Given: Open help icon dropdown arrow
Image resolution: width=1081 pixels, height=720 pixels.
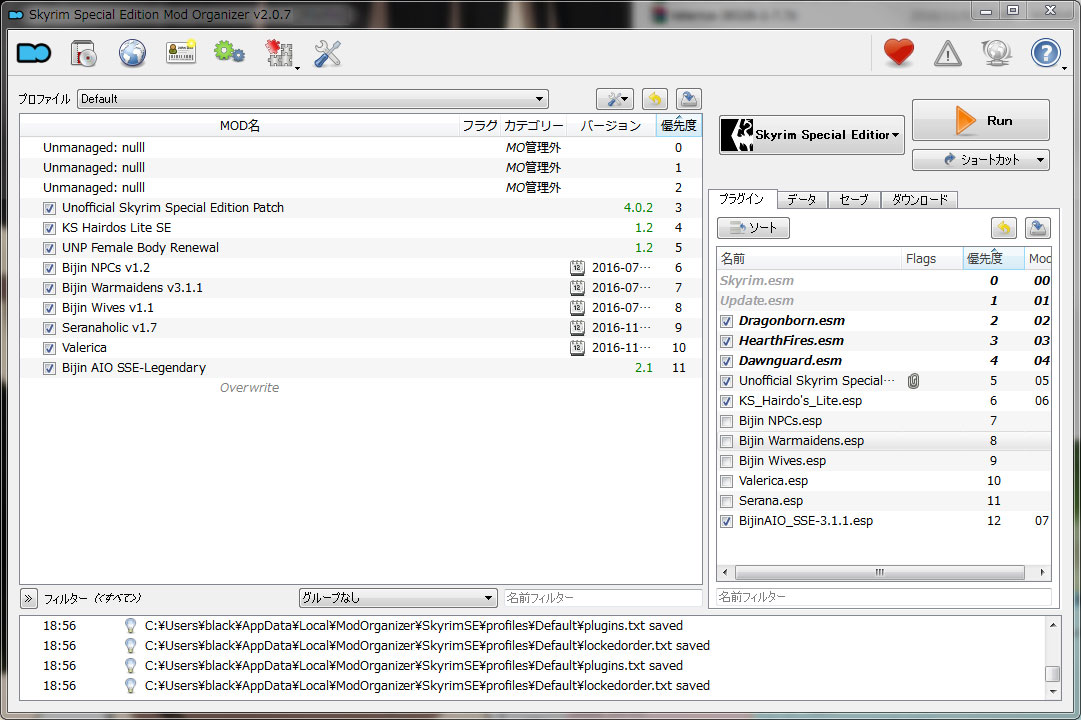Looking at the screenshot, I should click(x=1064, y=68).
